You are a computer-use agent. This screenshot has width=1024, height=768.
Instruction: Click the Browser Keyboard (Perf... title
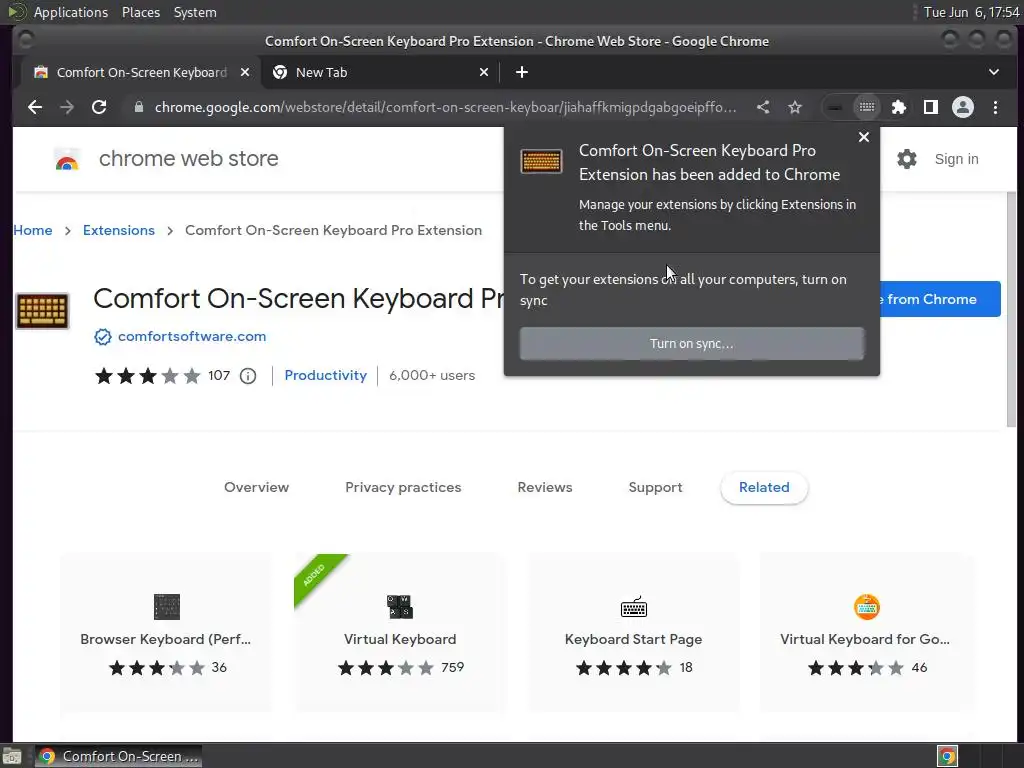tap(165, 639)
